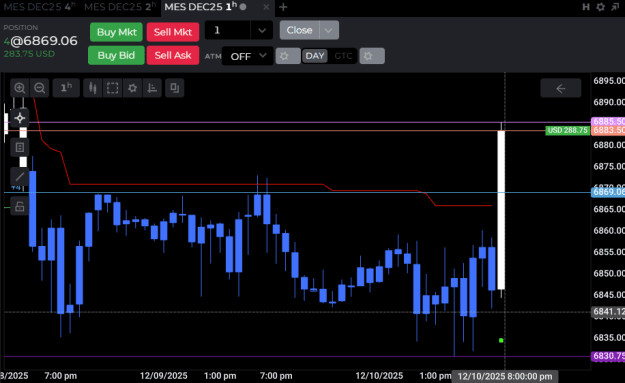Select the trend line drawing tool
This screenshot has width=625, height=383.
[20, 177]
